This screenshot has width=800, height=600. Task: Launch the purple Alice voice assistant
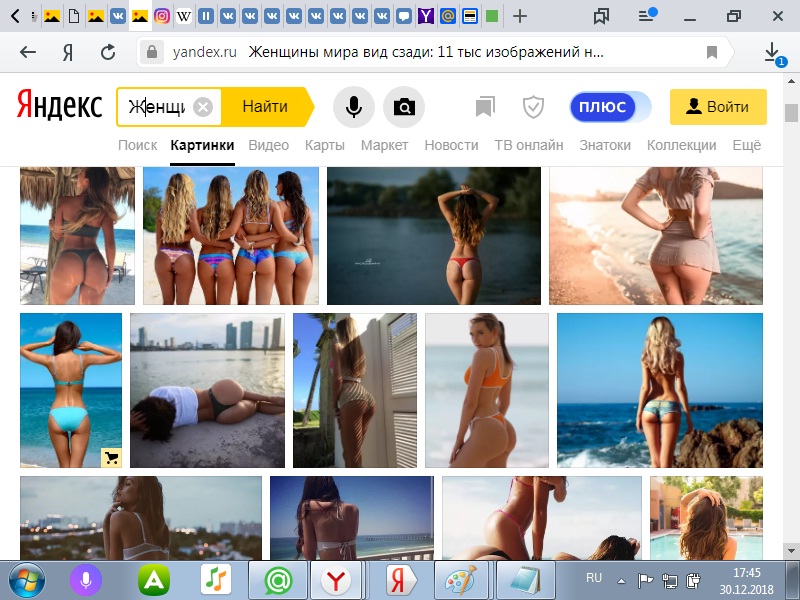pyautogui.click(x=85, y=581)
